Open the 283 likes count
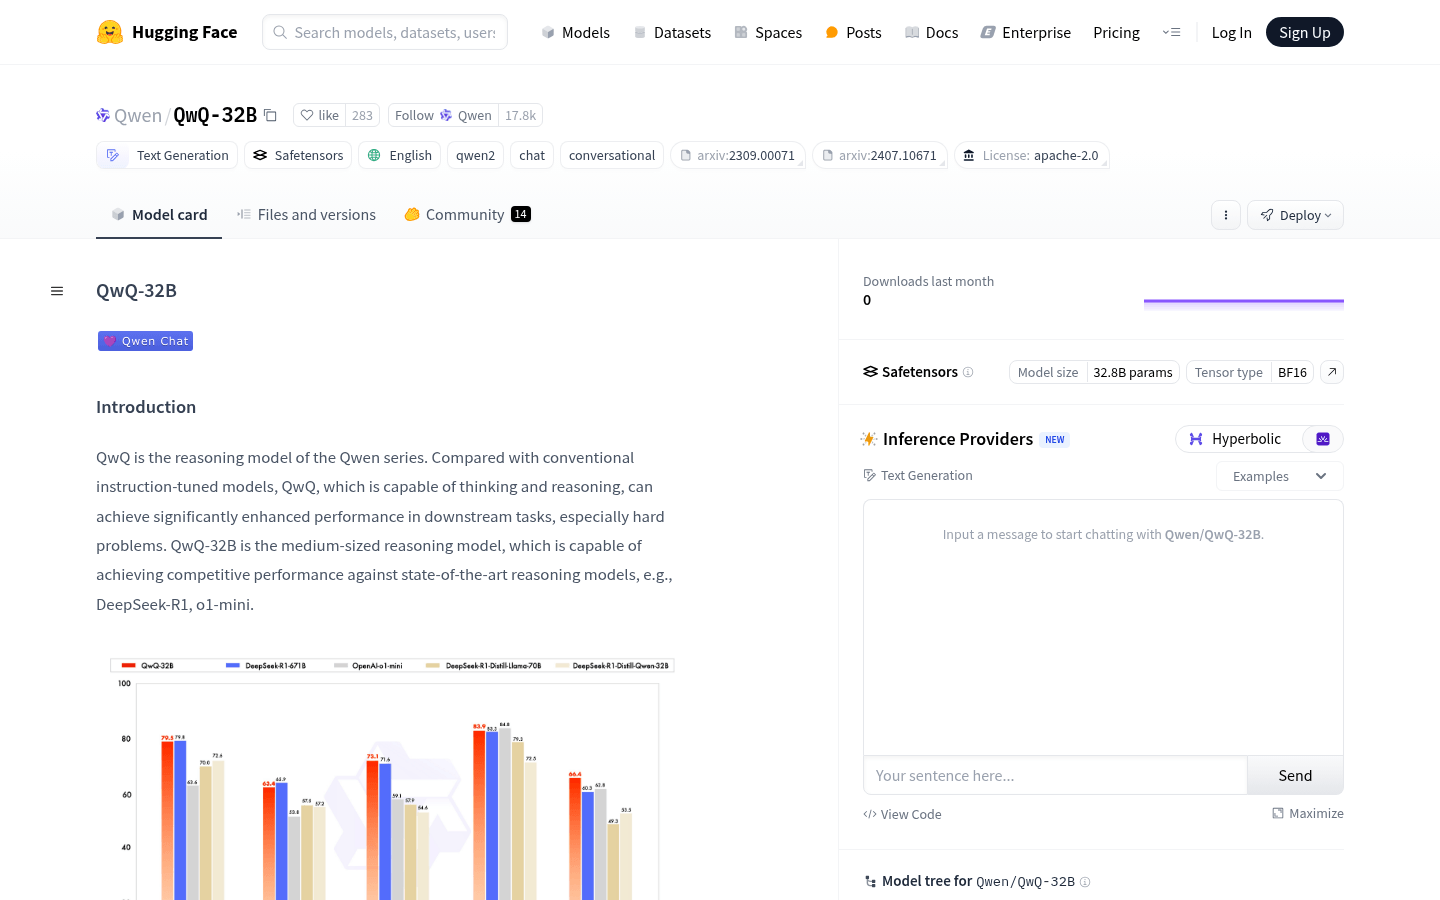This screenshot has height=900, width=1440. pos(362,115)
